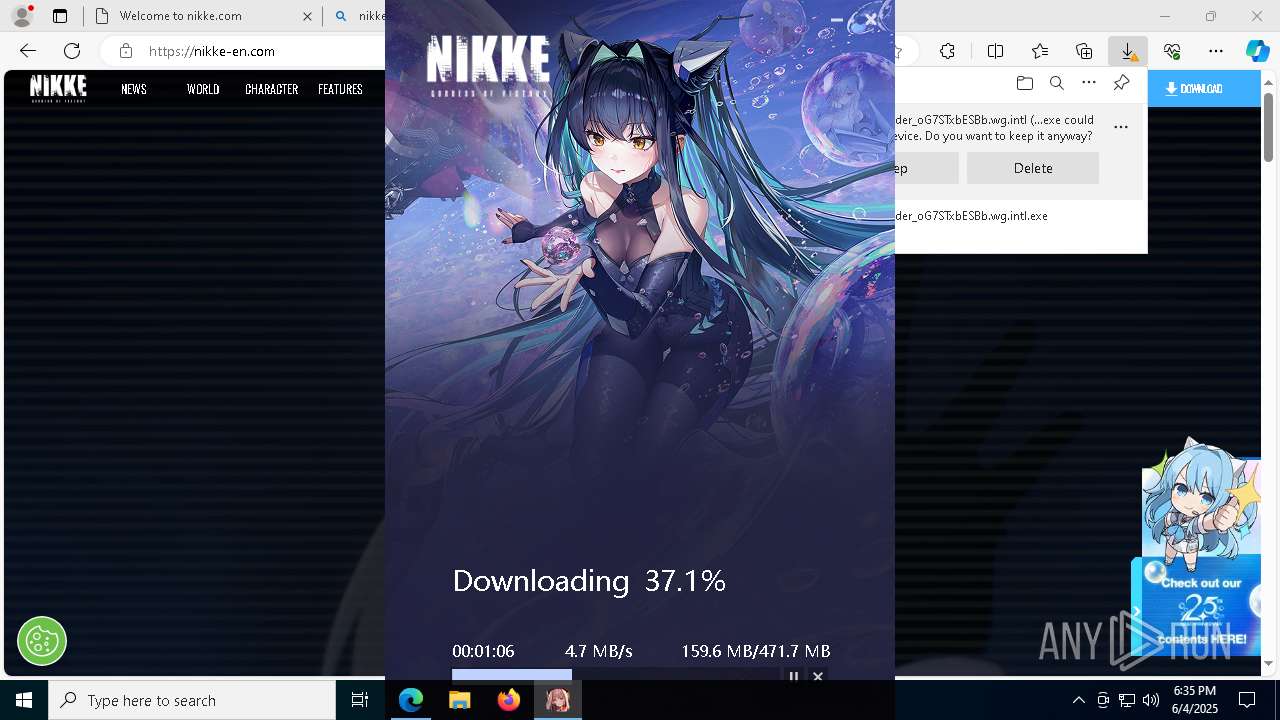Cancel the NIKKE download with X button
The width and height of the screenshot is (1280, 720).
[818, 677]
